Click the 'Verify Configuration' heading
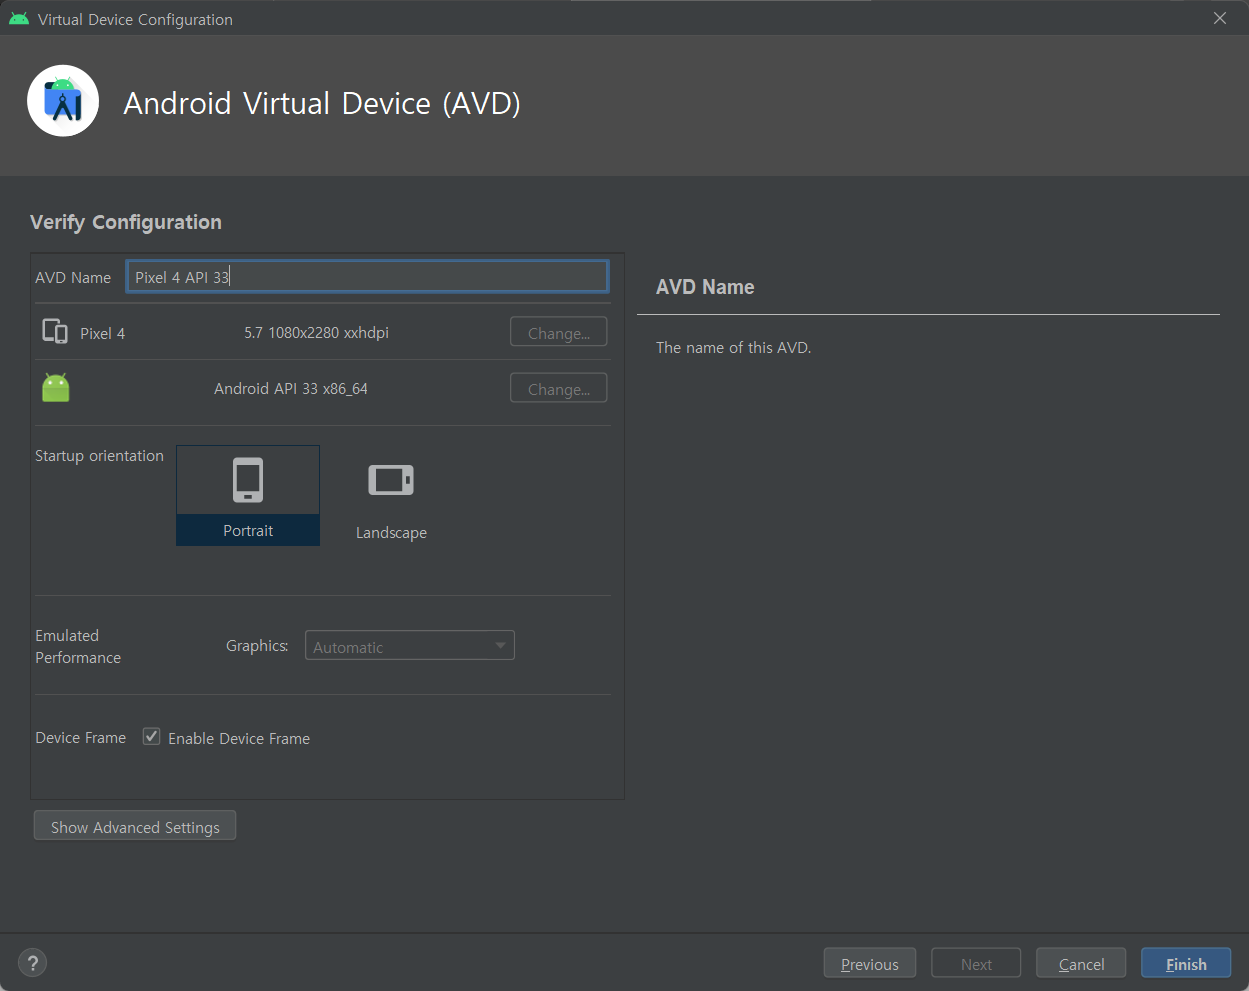The width and height of the screenshot is (1249, 991). (126, 222)
